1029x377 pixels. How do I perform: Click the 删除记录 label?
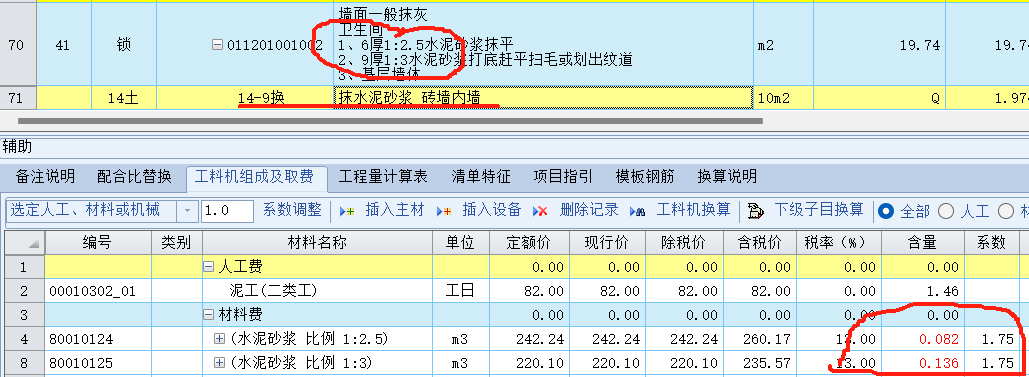(x=589, y=210)
